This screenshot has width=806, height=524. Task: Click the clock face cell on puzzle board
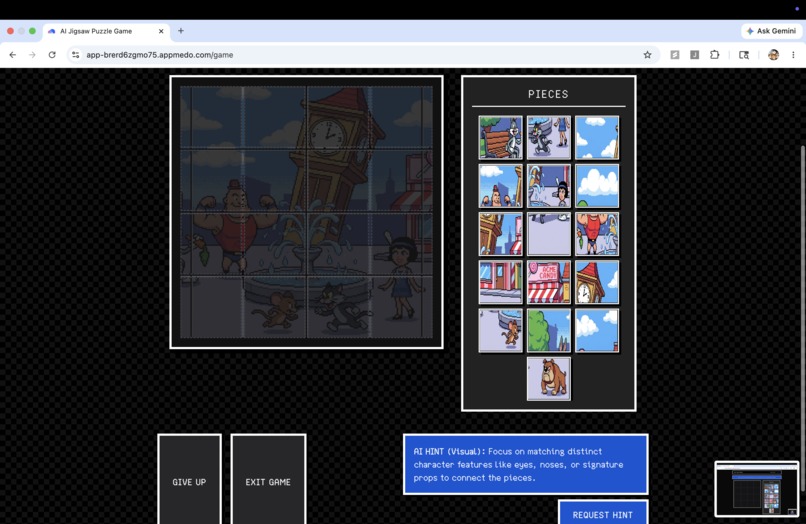pos(338,117)
